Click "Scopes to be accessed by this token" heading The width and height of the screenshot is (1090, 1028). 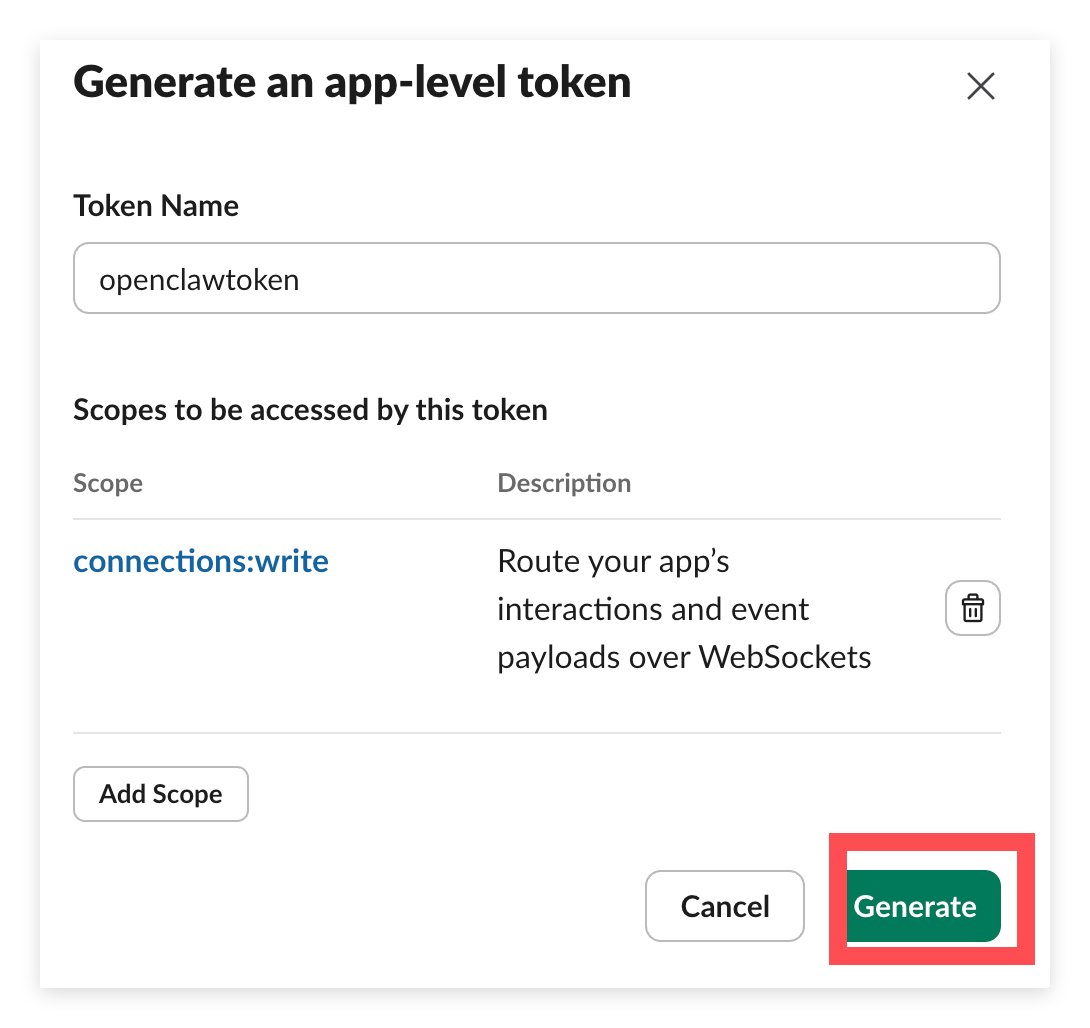pyautogui.click(x=310, y=410)
